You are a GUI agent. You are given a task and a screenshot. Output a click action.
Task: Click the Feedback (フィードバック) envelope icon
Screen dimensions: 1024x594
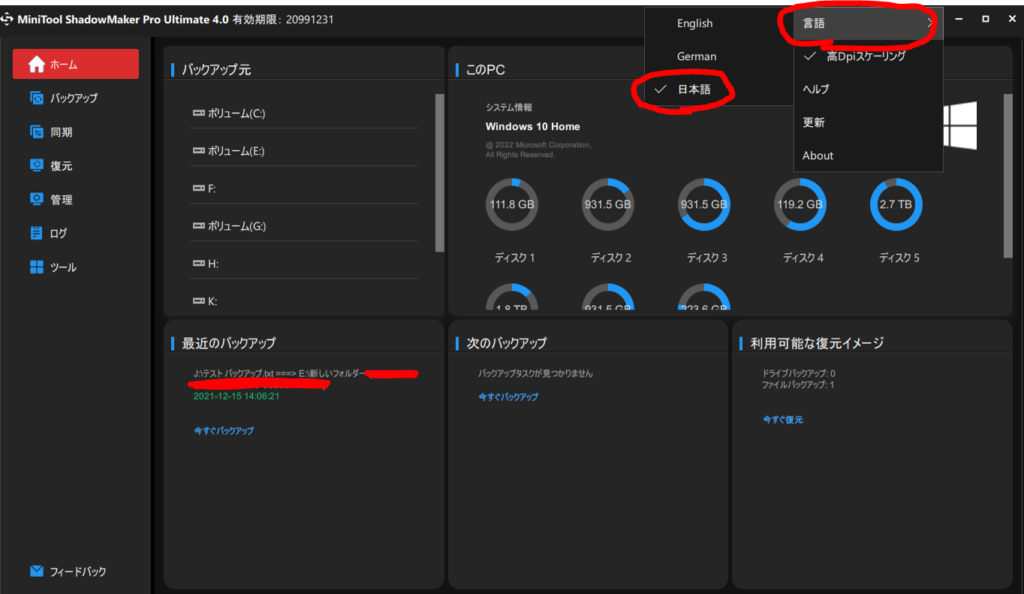37,572
